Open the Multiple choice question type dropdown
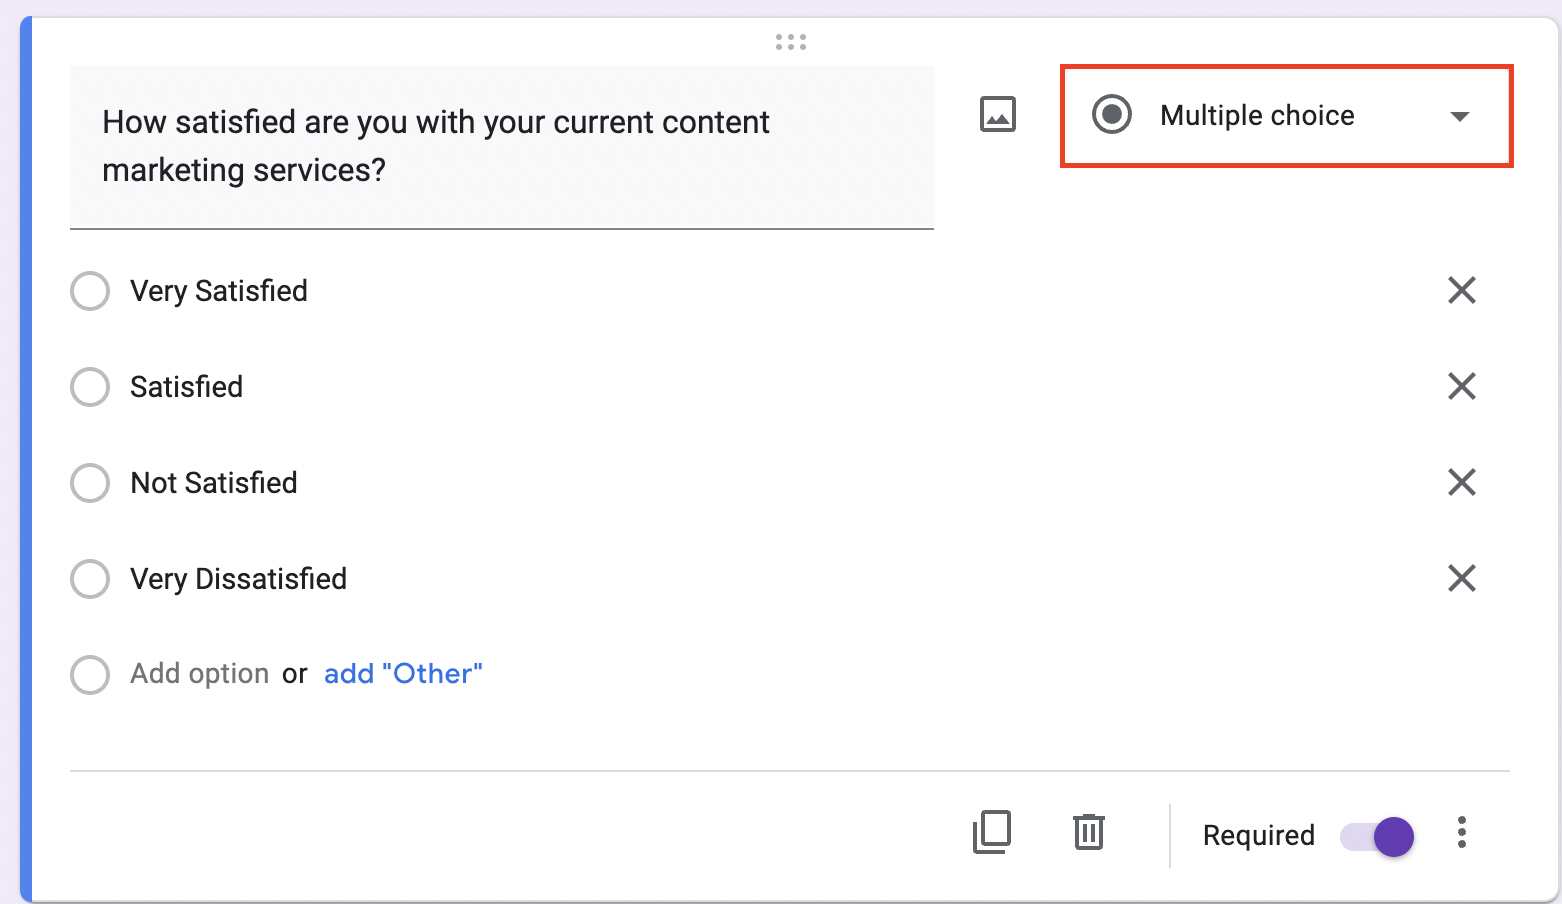The image size is (1562, 904). [x=1286, y=116]
